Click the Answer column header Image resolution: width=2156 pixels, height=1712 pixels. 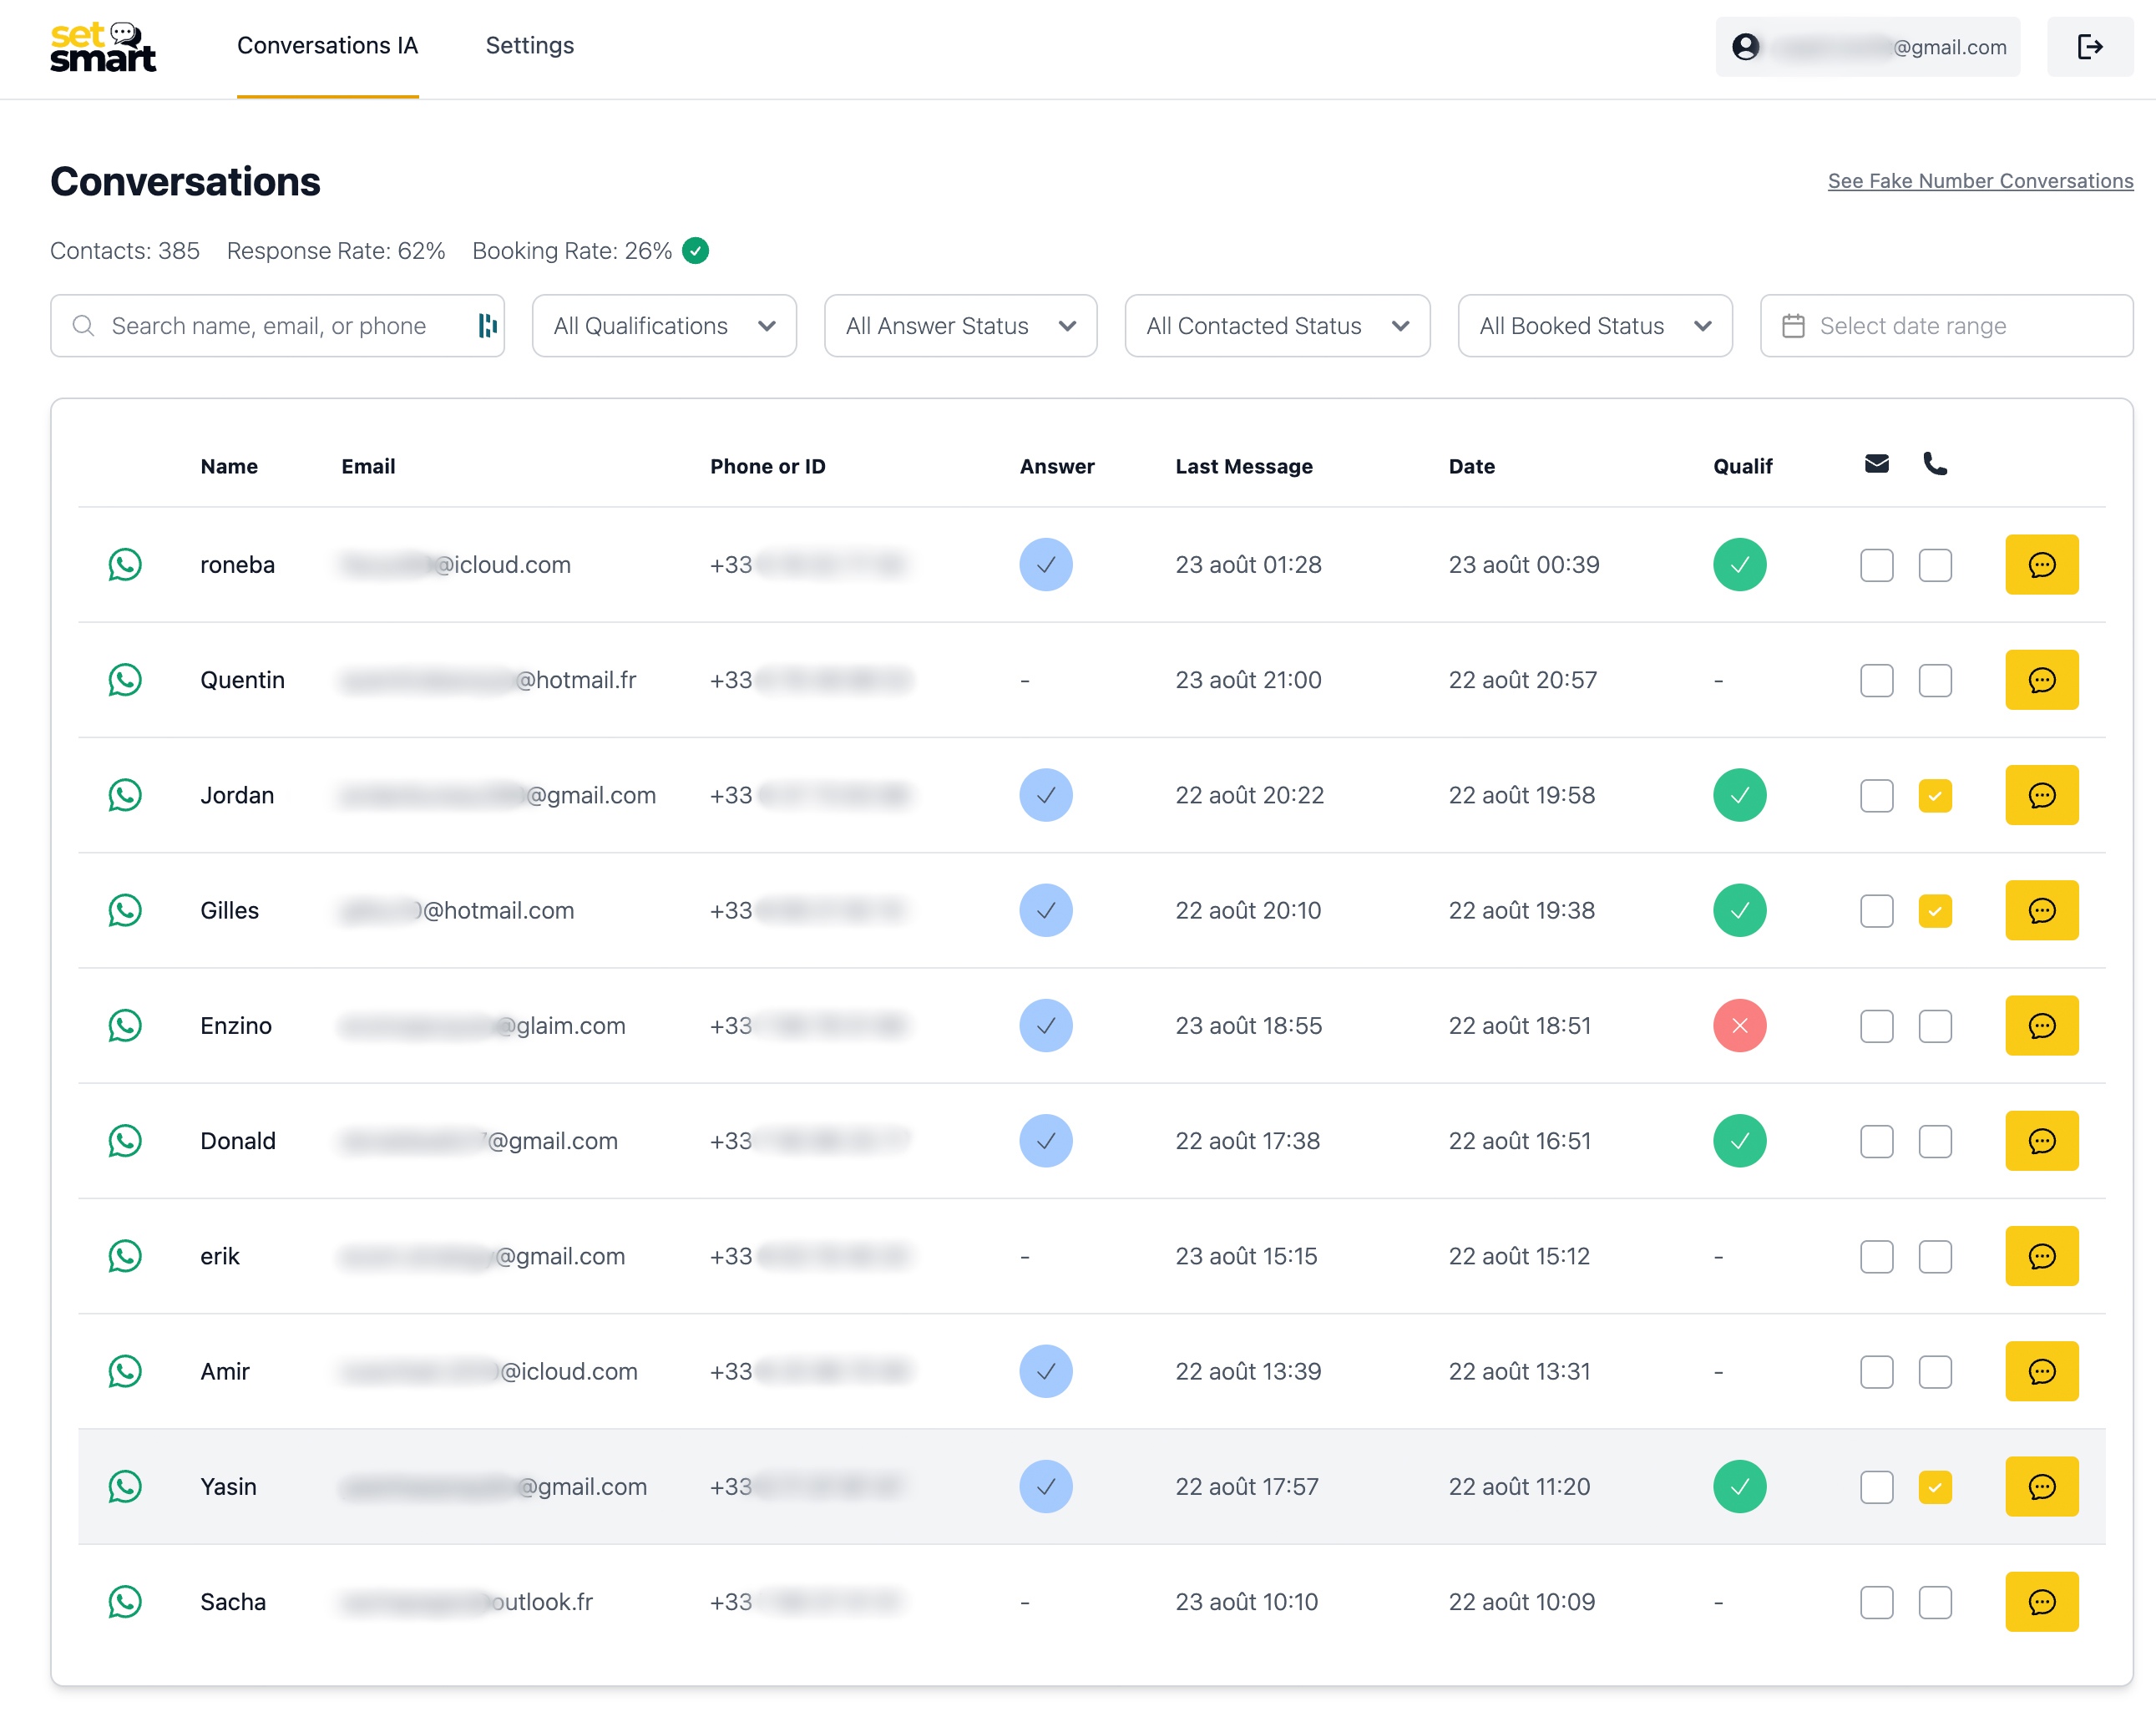click(x=1056, y=466)
